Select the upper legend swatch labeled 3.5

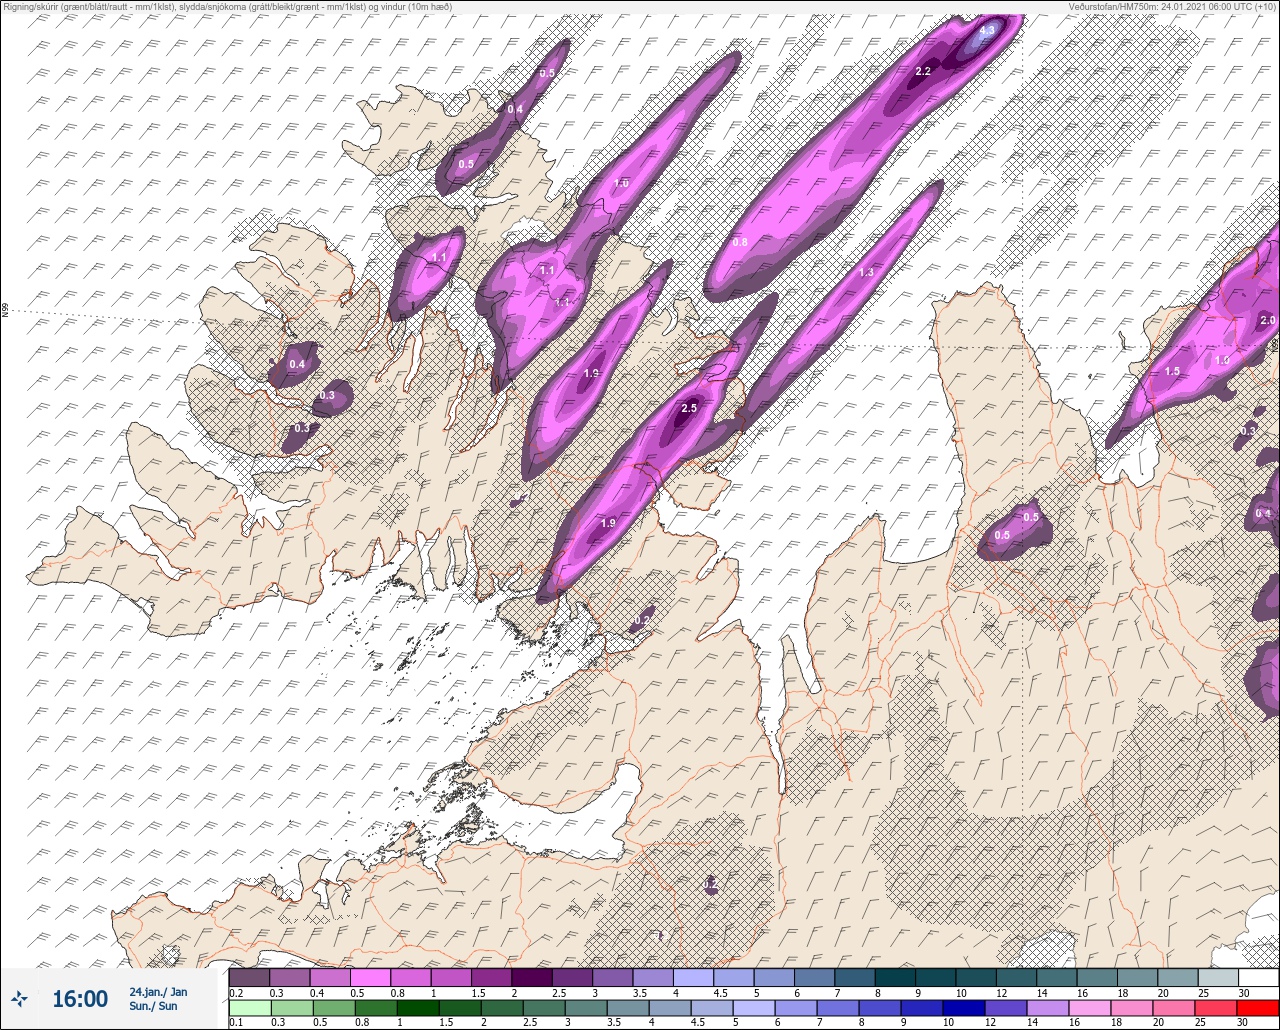653,977
